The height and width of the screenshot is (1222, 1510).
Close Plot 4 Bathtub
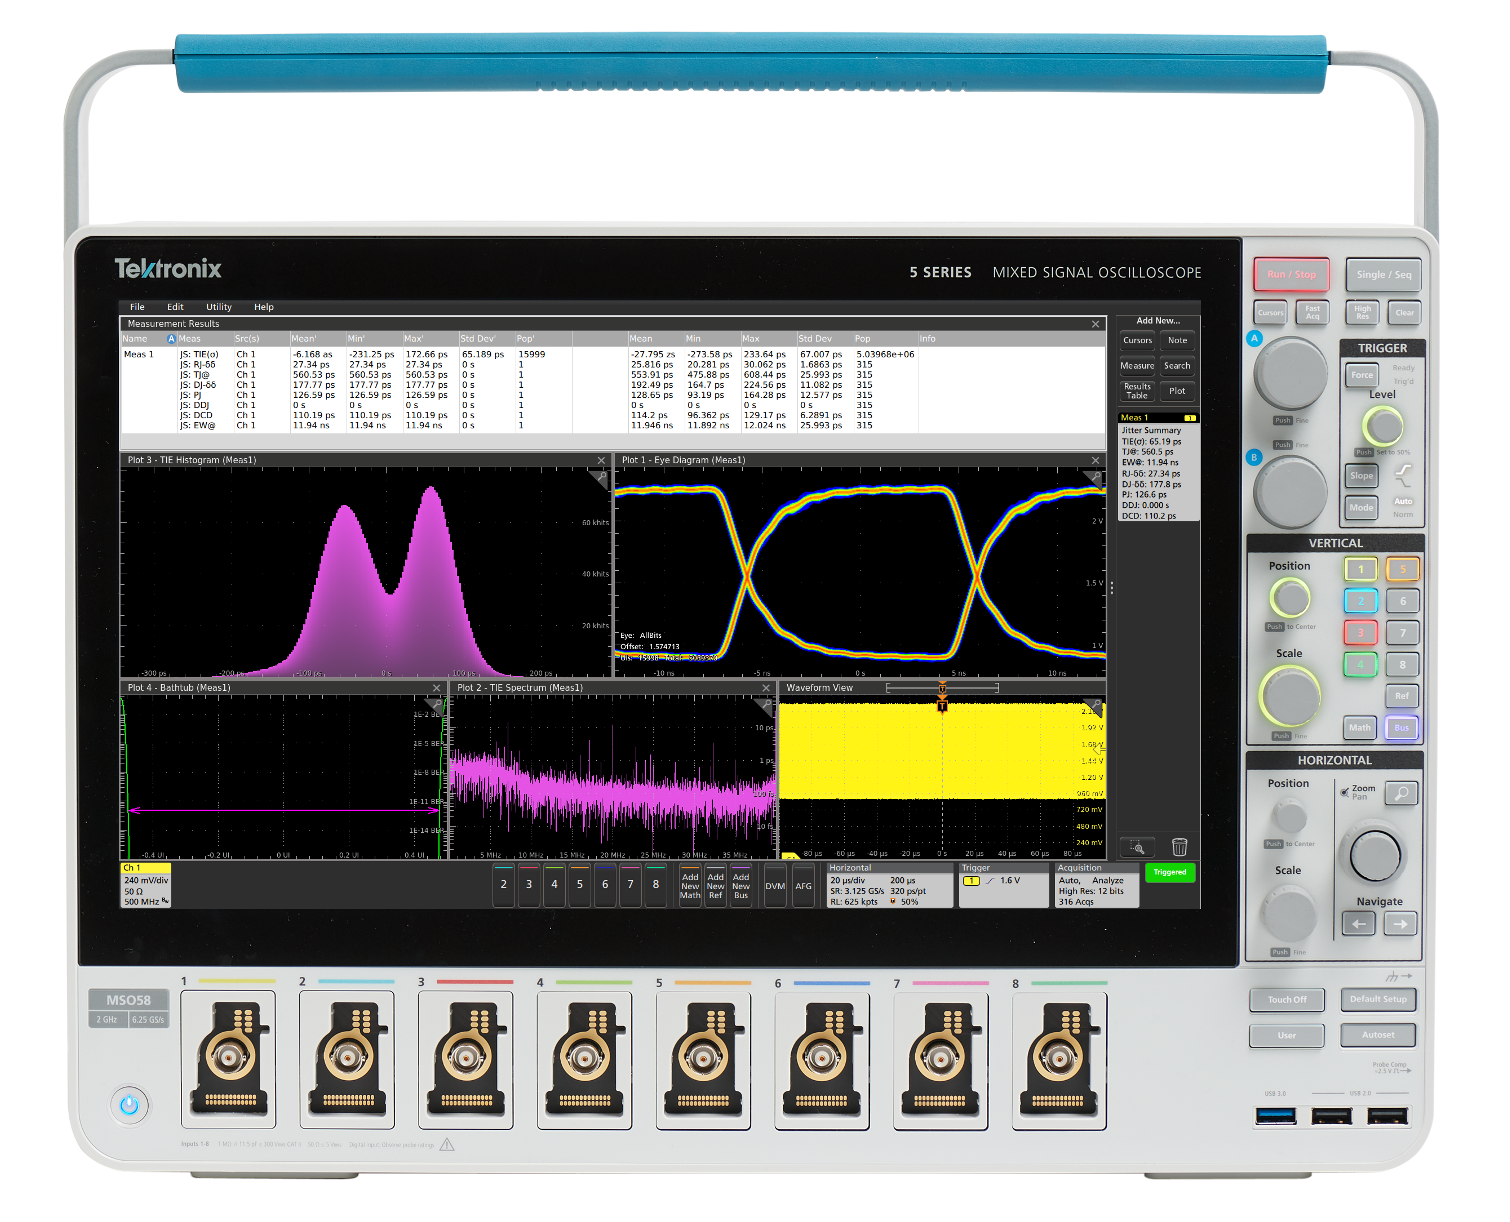[x=436, y=688]
